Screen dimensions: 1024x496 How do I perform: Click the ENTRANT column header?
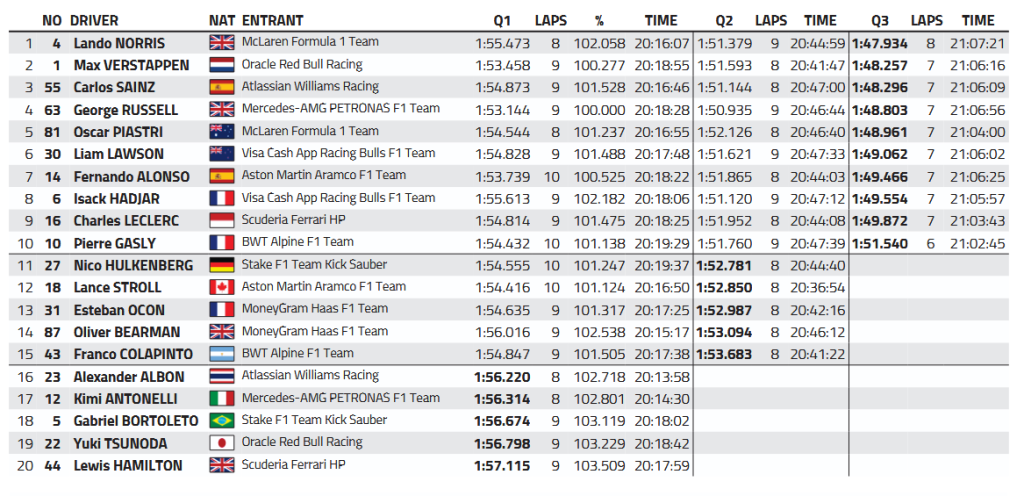click(273, 20)
